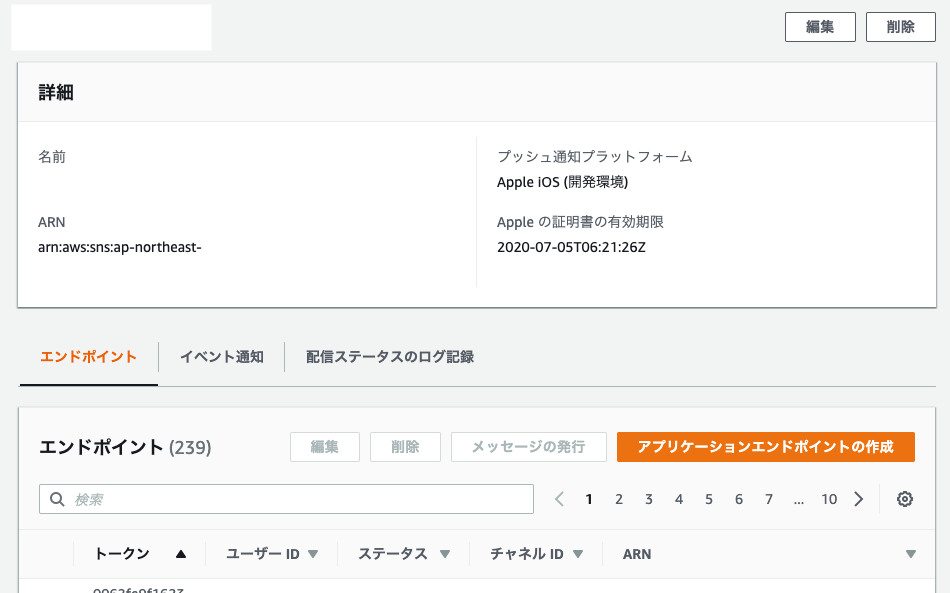Viewport: 950px width, 593px height.
Task: Sort by トークン ascending arrow
Action: [181, 554]
